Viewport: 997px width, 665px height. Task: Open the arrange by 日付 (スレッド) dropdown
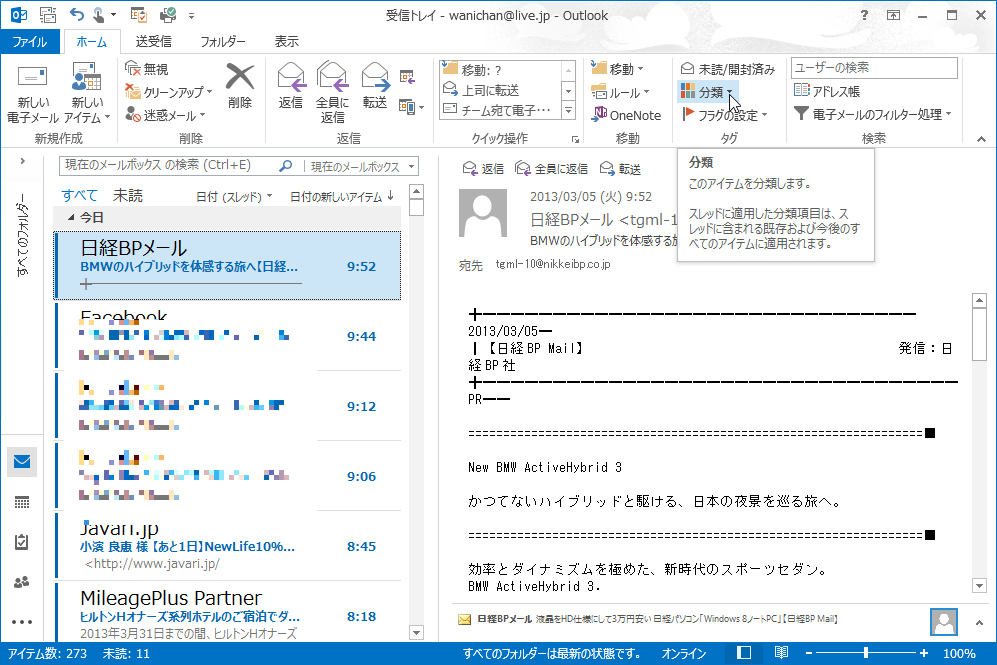coord(233,197)
